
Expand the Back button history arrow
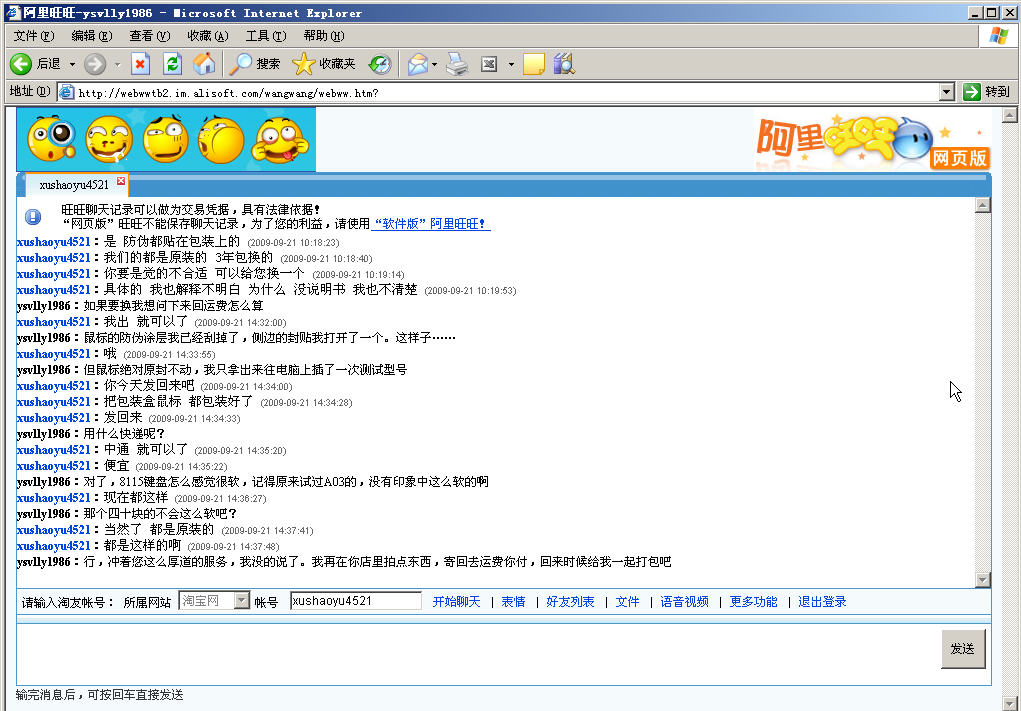[x=72, y=64]
